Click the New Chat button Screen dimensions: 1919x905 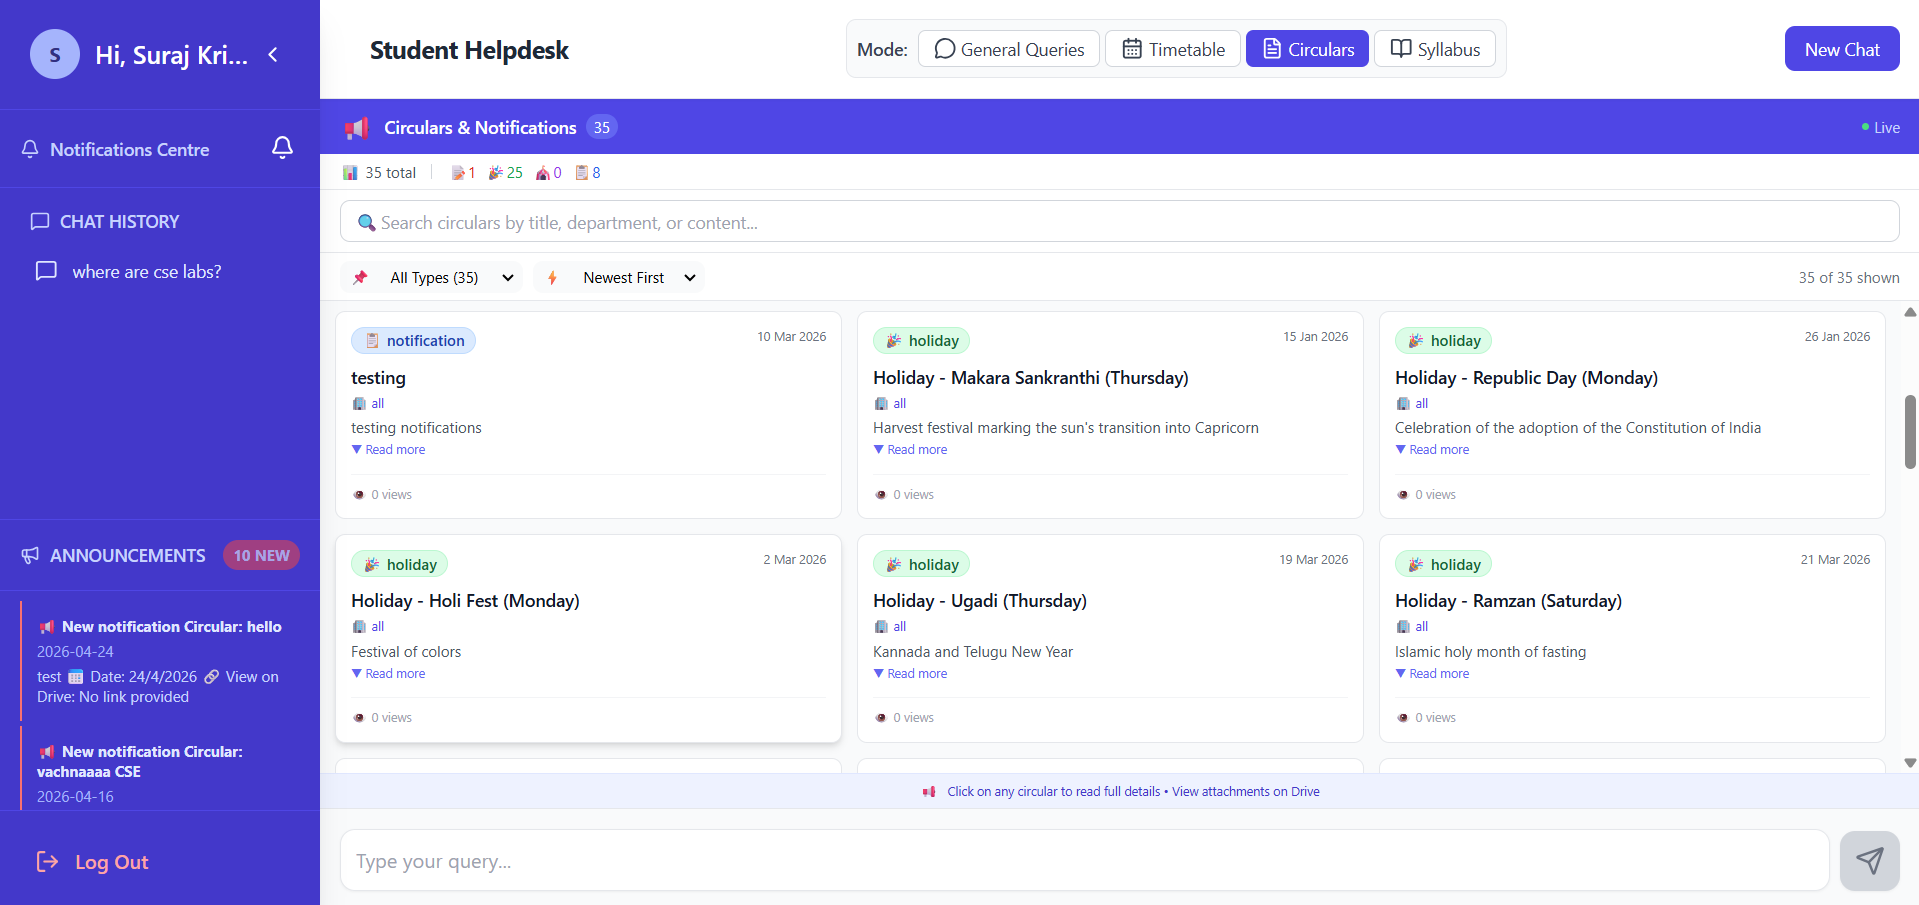coord(1841,48)
